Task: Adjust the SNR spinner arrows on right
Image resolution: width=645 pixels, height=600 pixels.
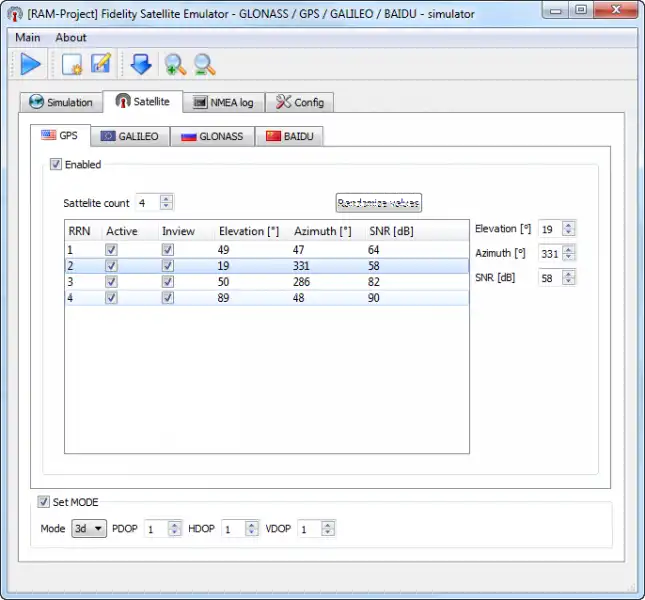Action: pyautogui.click(x=568, y=278)
